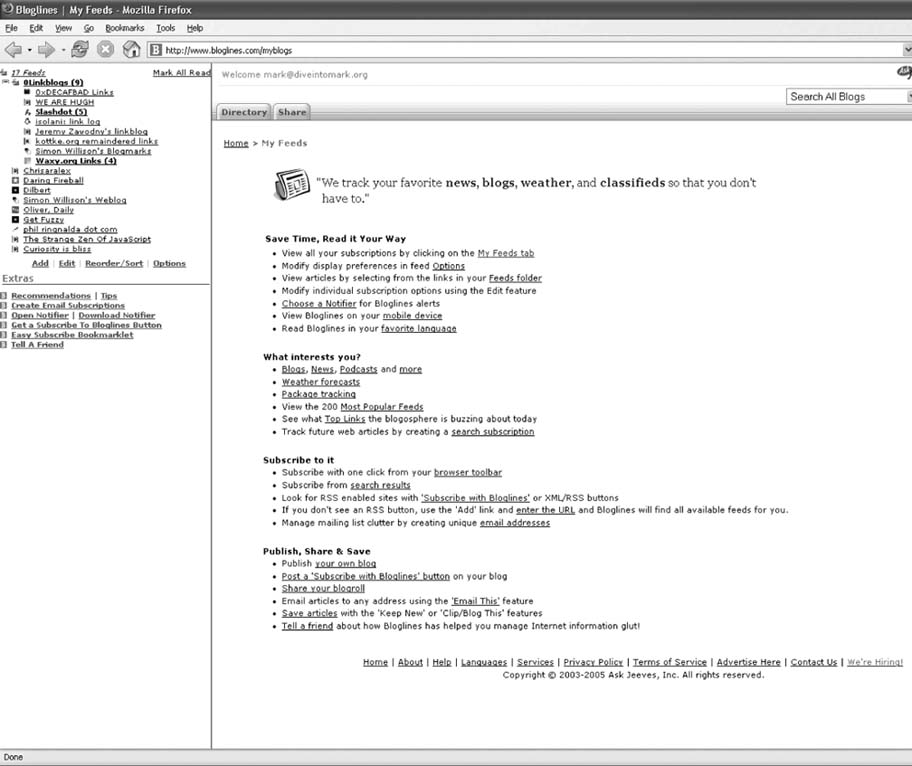Click the icon next to Oliver, Daily
912x766 pixels.
tap(15, 209)
